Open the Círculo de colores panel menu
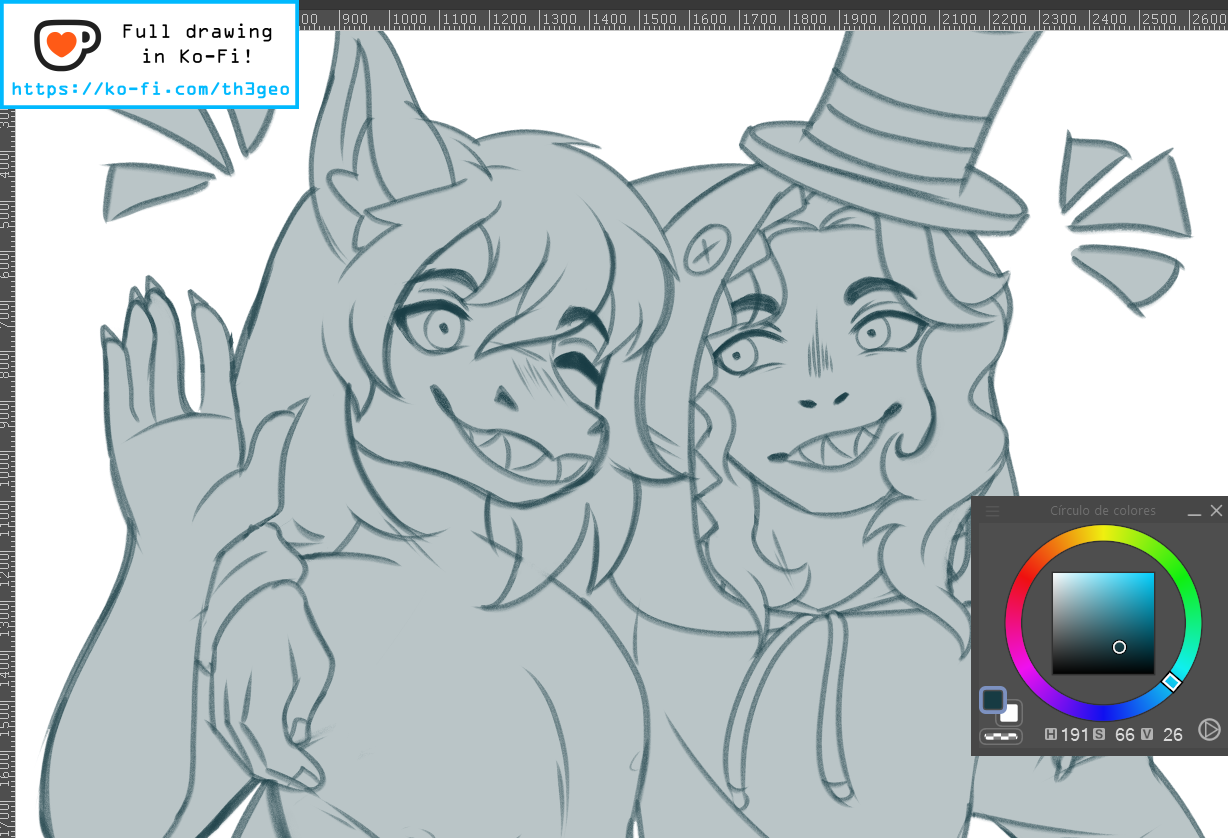 (x=992, y=511)
